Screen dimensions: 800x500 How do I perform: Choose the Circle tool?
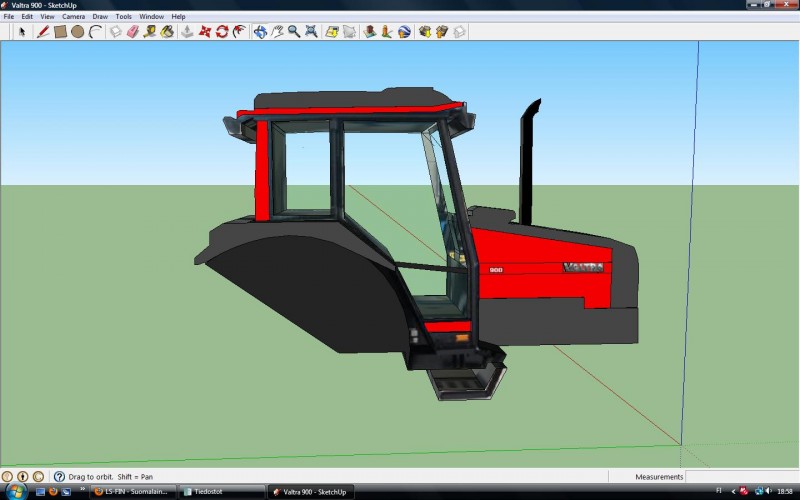click(78, 32)
